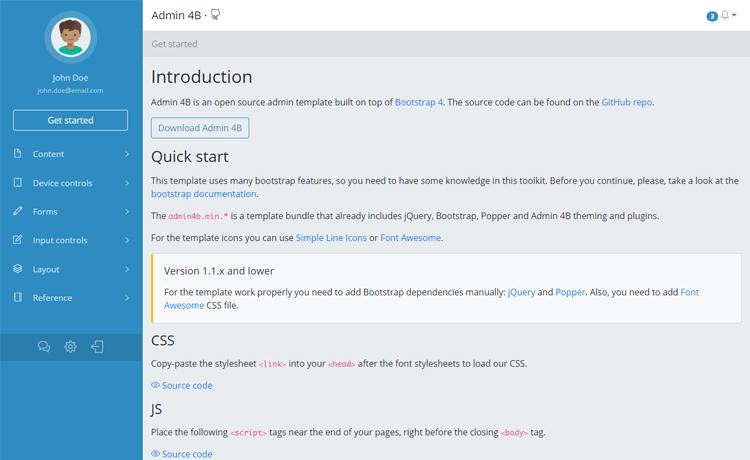Follow the GitHub repo link
This screenshot has height=460, width=750.
point(627,102)
